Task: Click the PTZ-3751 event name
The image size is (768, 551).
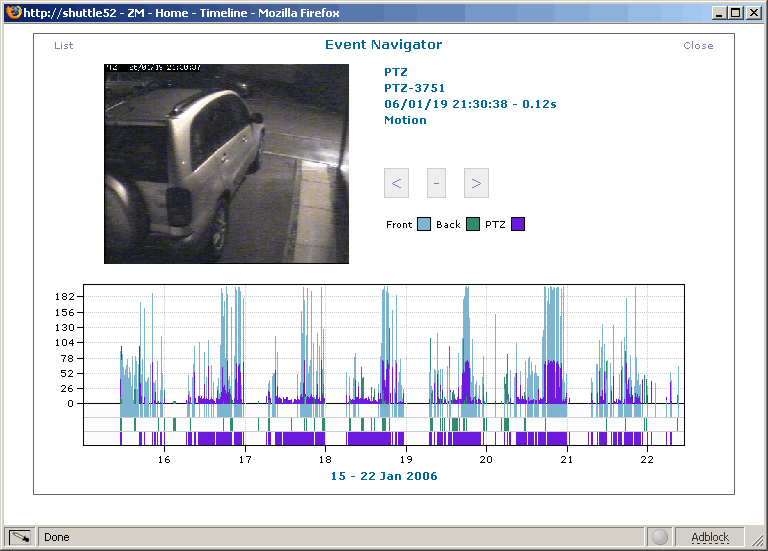Action: tap(414, 88)
